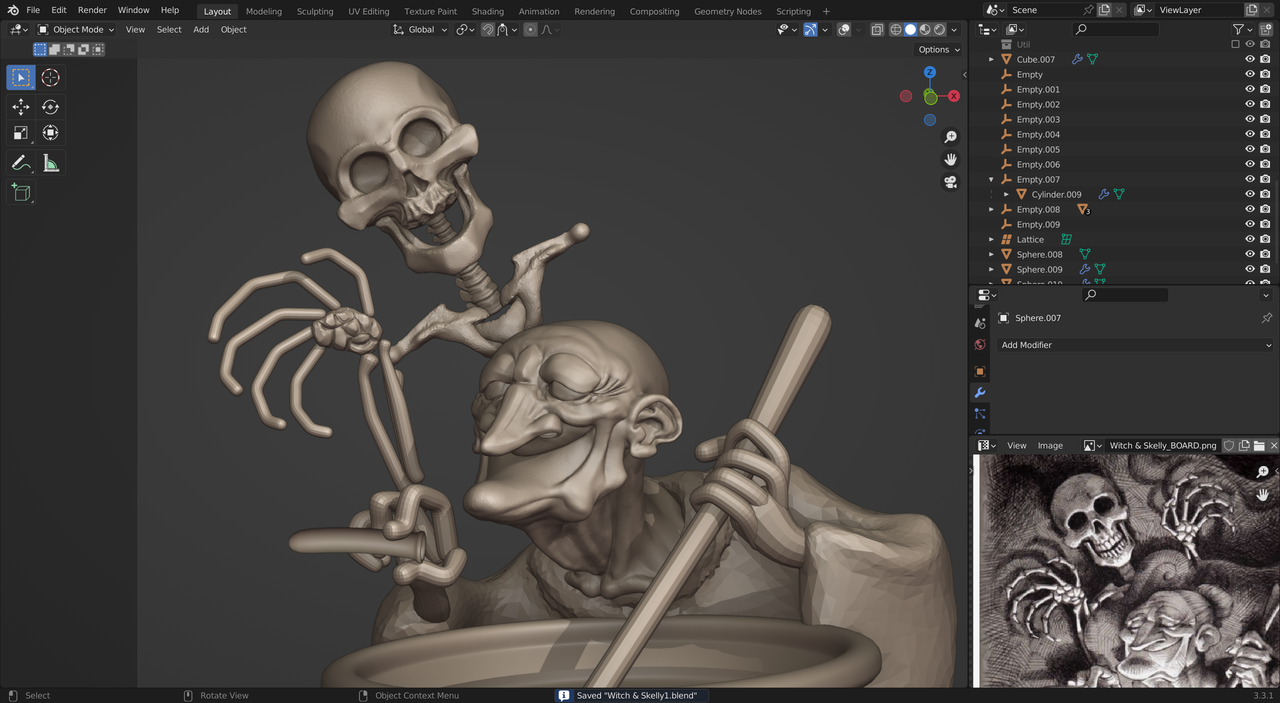The height and width of the screenshot is (703, 1280).
Task: Select the Move tool in the viewport toolbar
Action: (x=21, y=106)
